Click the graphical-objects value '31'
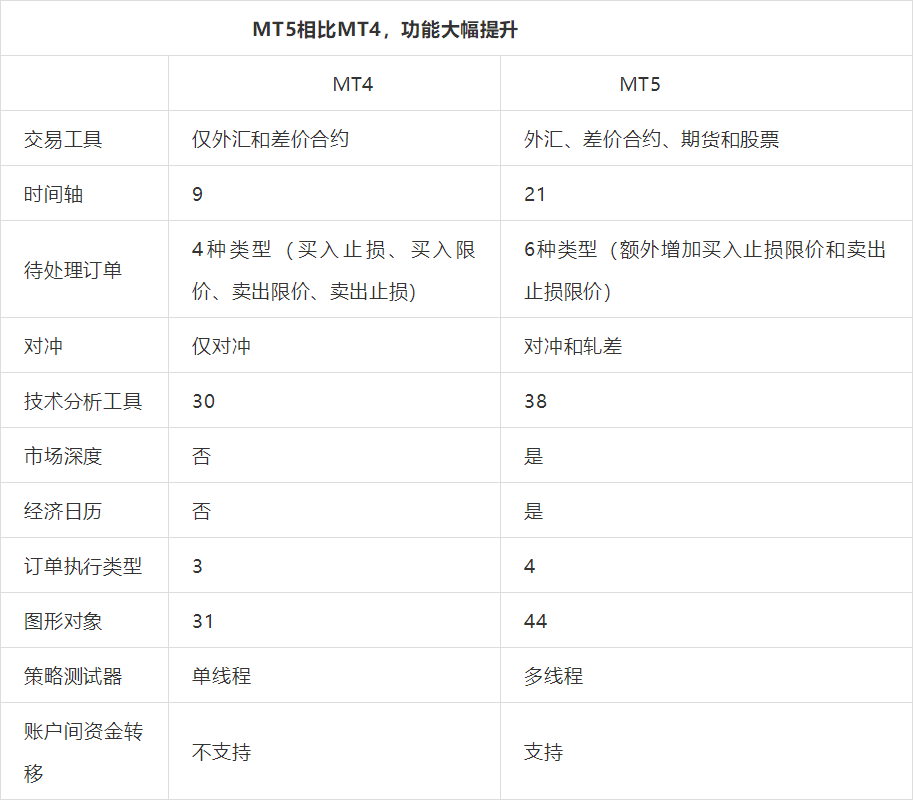This screenshot has width=913, height=800. 203,621
